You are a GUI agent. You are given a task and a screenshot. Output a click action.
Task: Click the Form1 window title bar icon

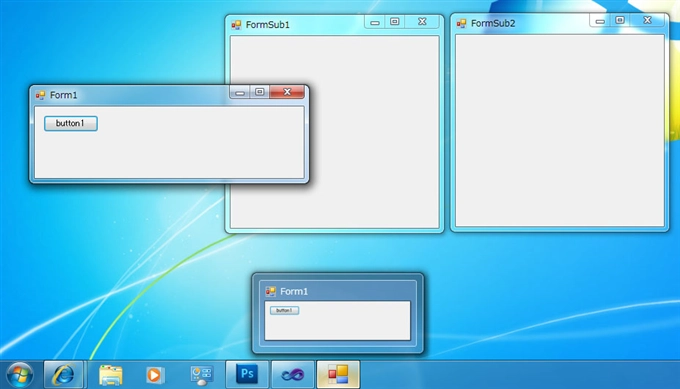coord(41,95)
